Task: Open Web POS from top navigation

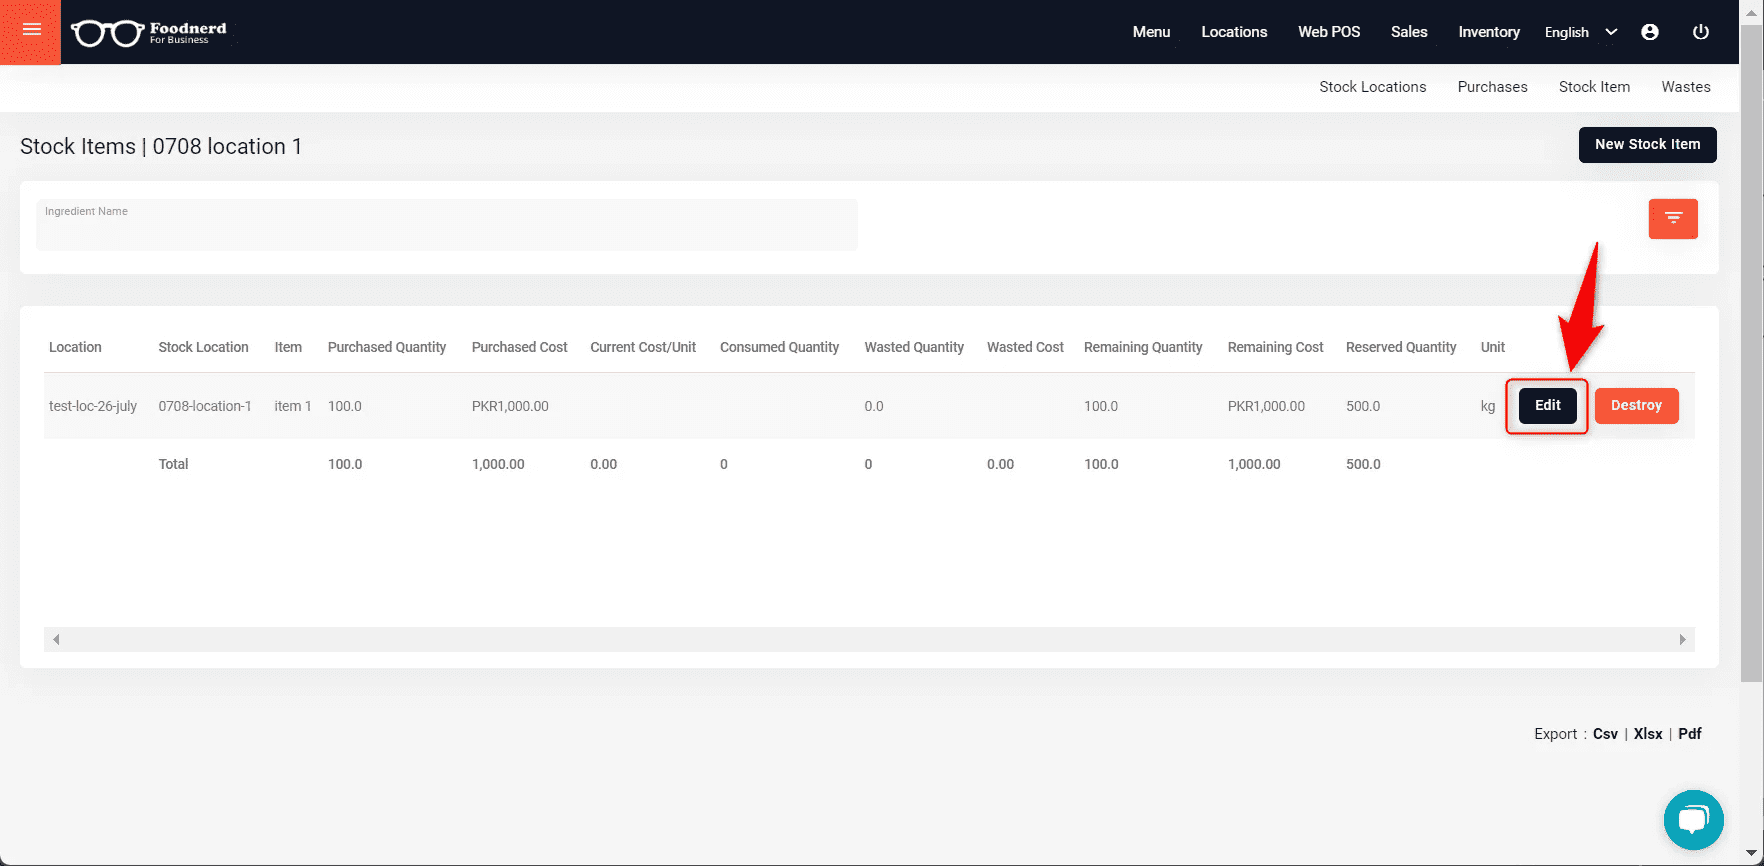Action: click(1329, 32)
